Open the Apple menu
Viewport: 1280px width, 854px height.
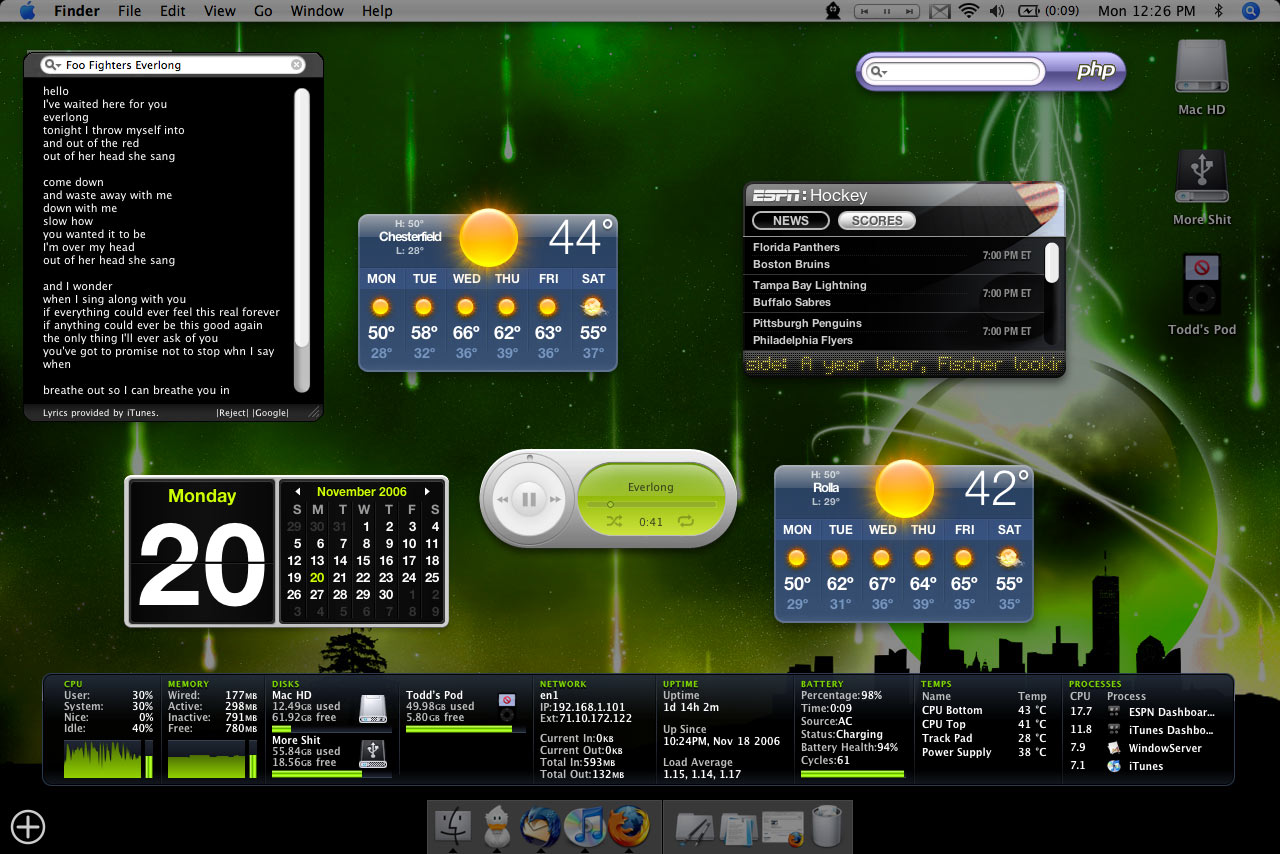(27, 11)
